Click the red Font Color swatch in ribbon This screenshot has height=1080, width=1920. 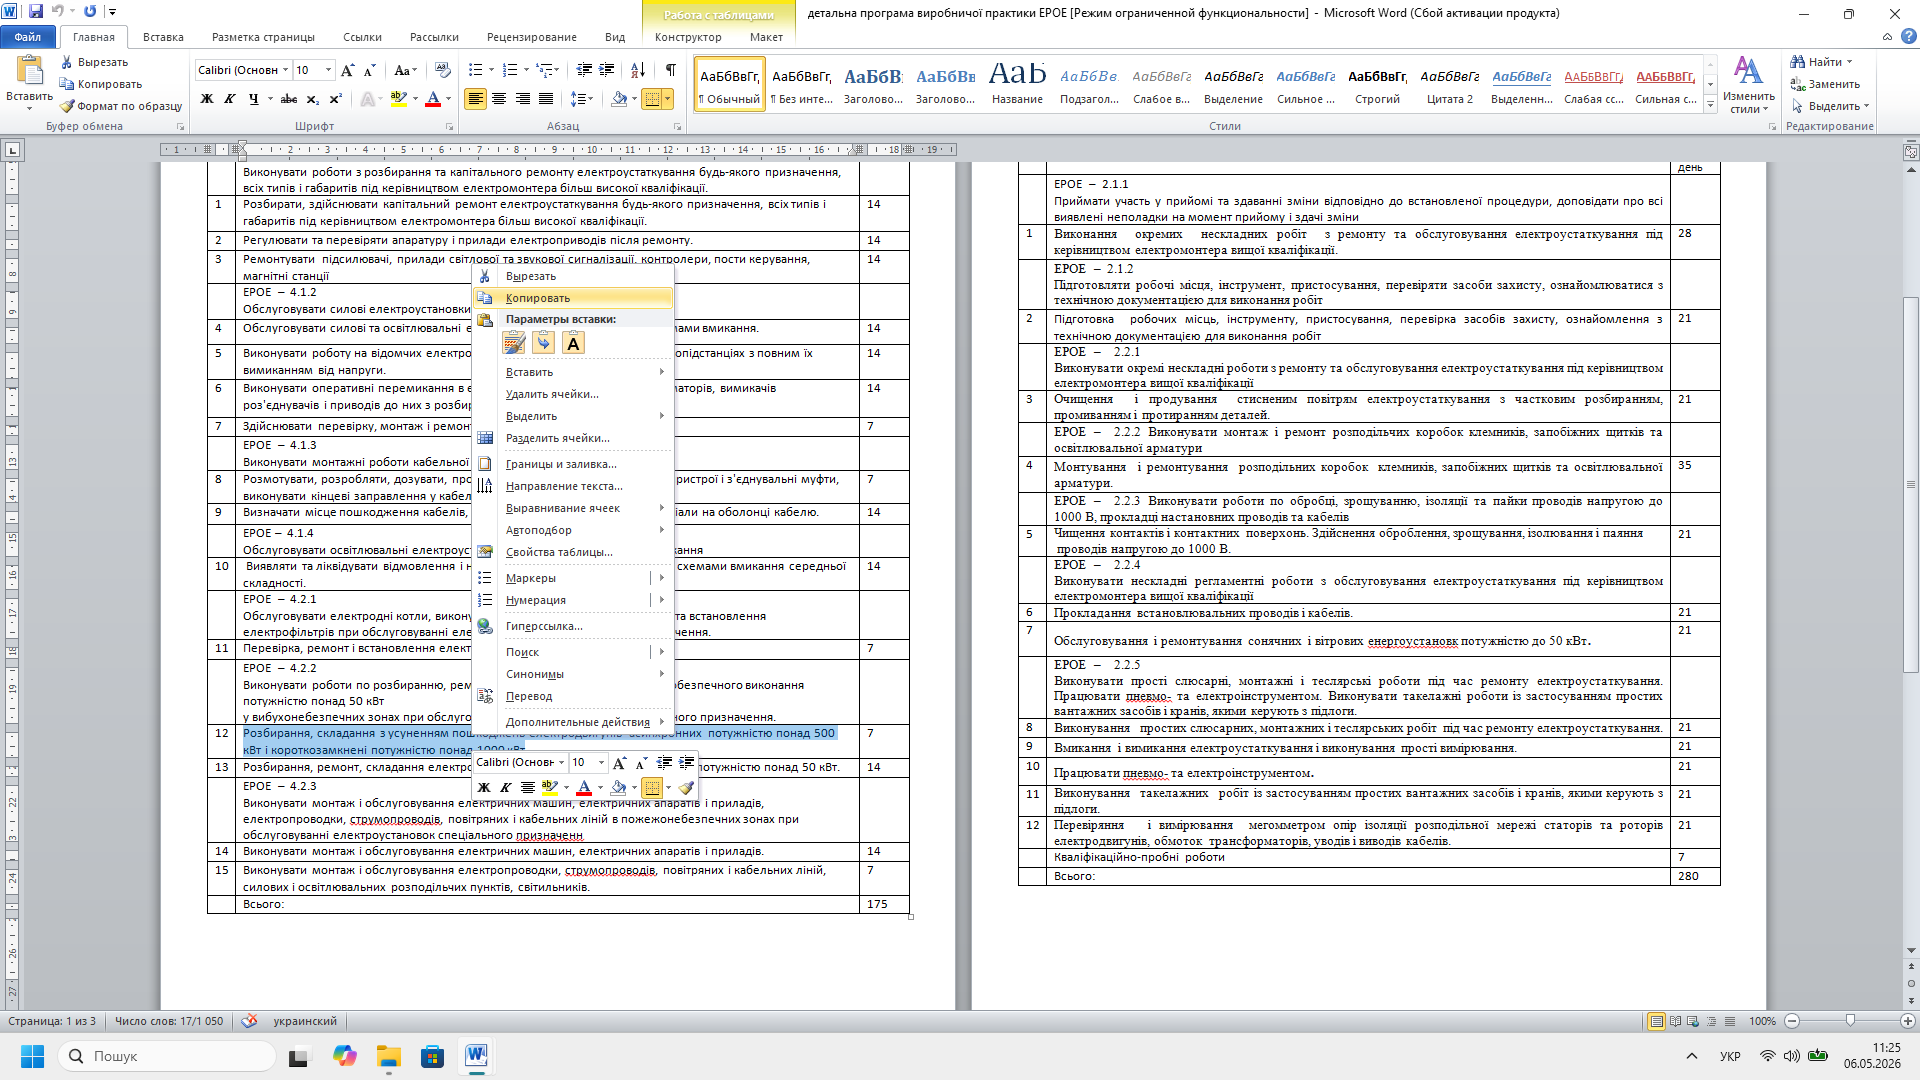pyautogui.click(x=433, y=99)
